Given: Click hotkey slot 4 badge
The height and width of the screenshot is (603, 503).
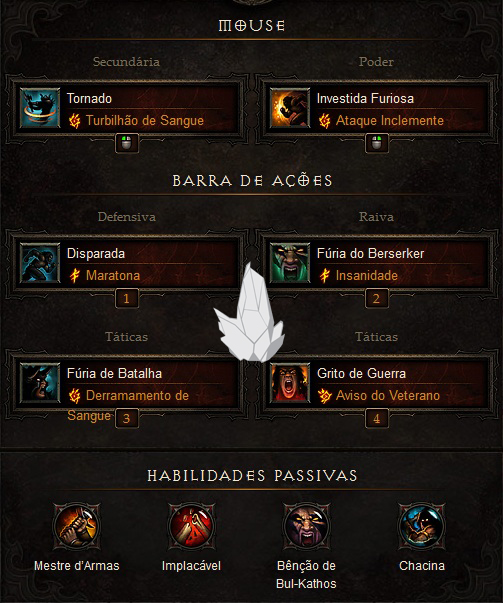Looking at the screenshot, I should pyautogui.click(x=377, y=419).
